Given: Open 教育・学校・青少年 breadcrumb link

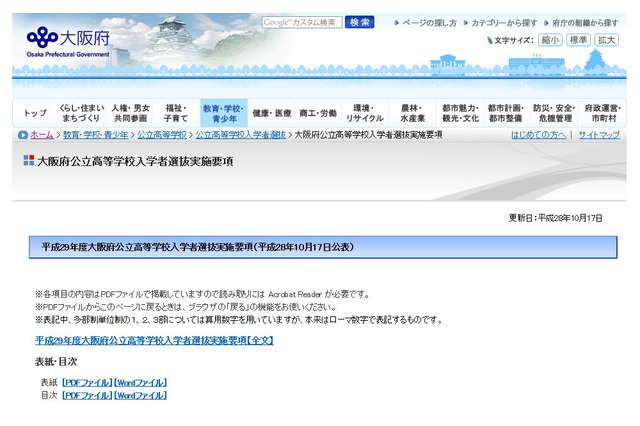Looking at the screenshot, I should tap(96, 135).
